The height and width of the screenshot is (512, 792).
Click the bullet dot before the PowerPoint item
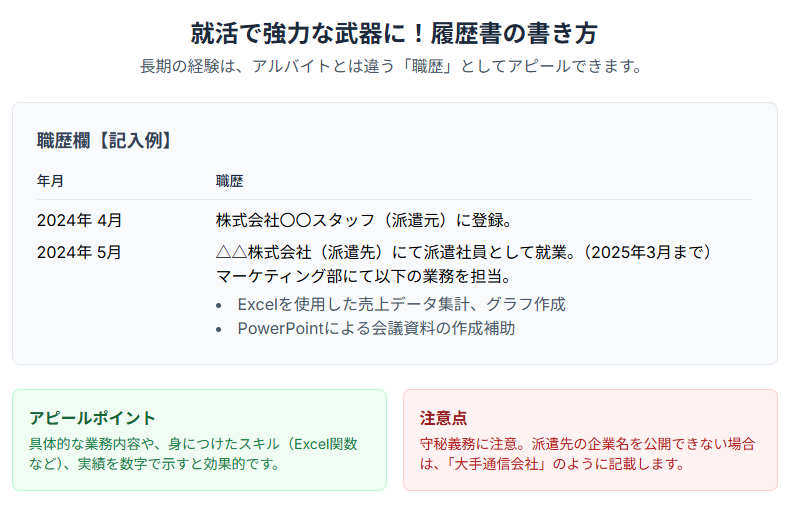click(x=220, y=328)
